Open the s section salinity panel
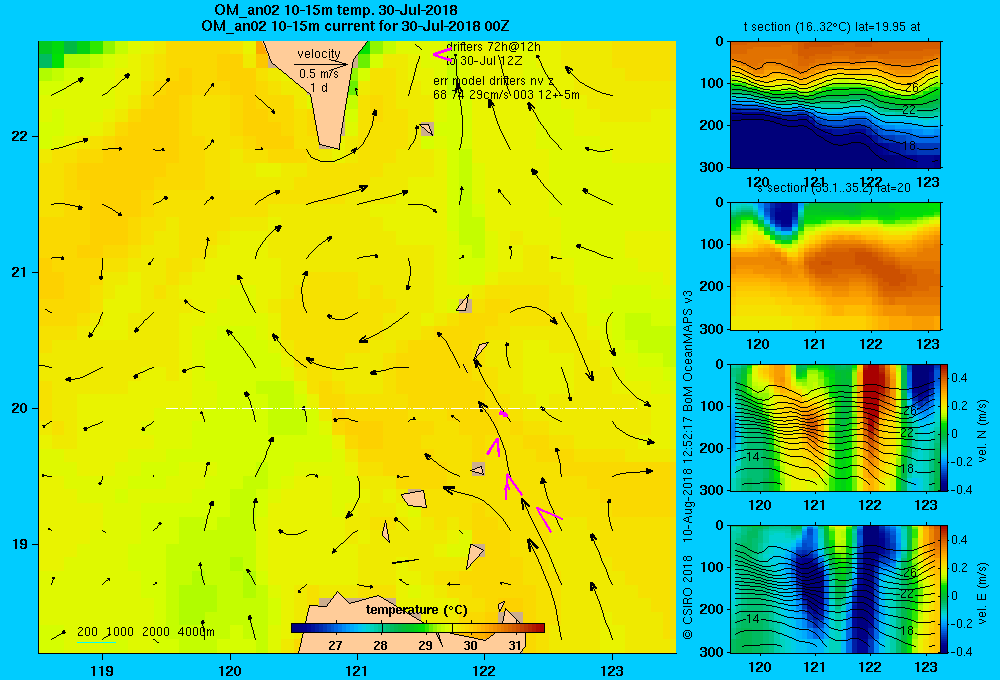 click(835, 265)
